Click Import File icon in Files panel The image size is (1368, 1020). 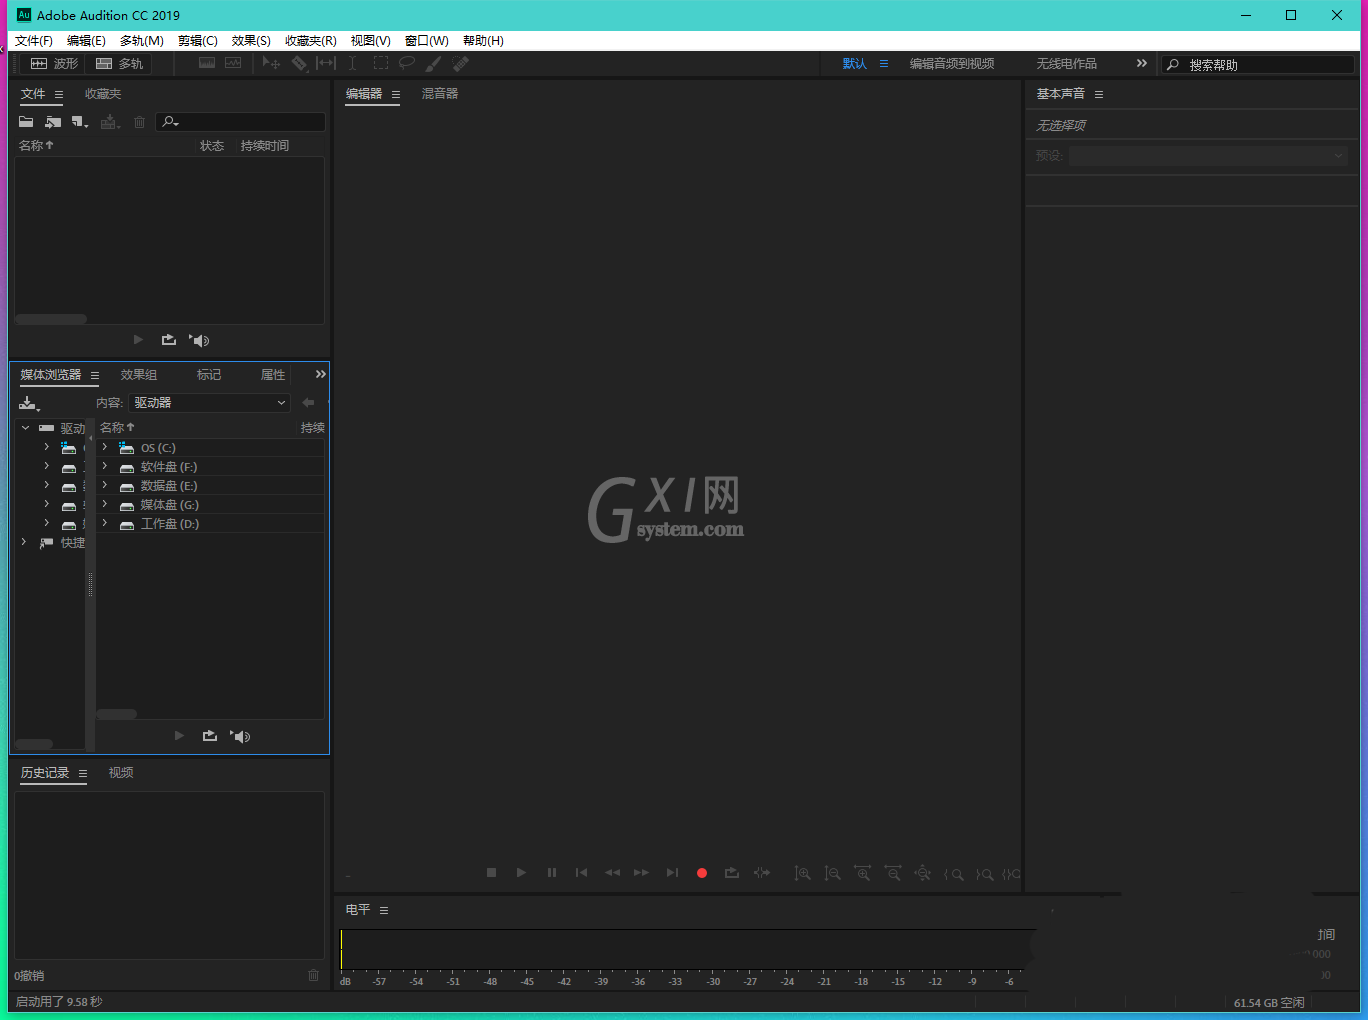pyautogui.click(x=53, y=122)
